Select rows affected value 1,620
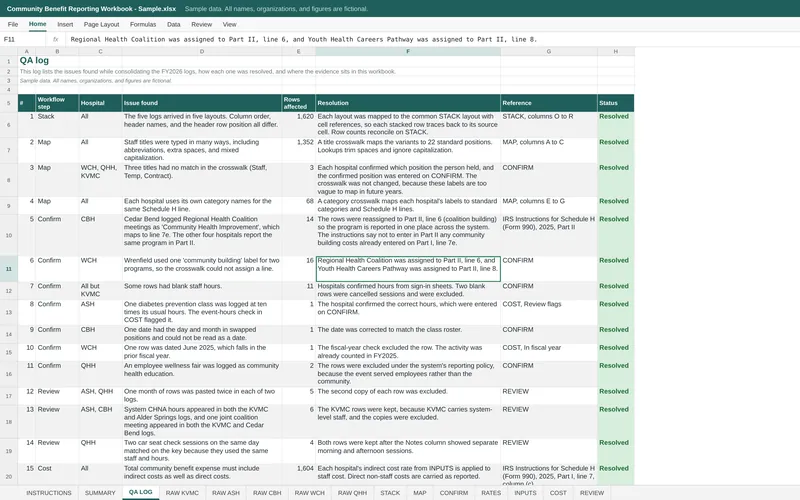The height and width of the screenshot is (500, 800). tap(298, 124)
